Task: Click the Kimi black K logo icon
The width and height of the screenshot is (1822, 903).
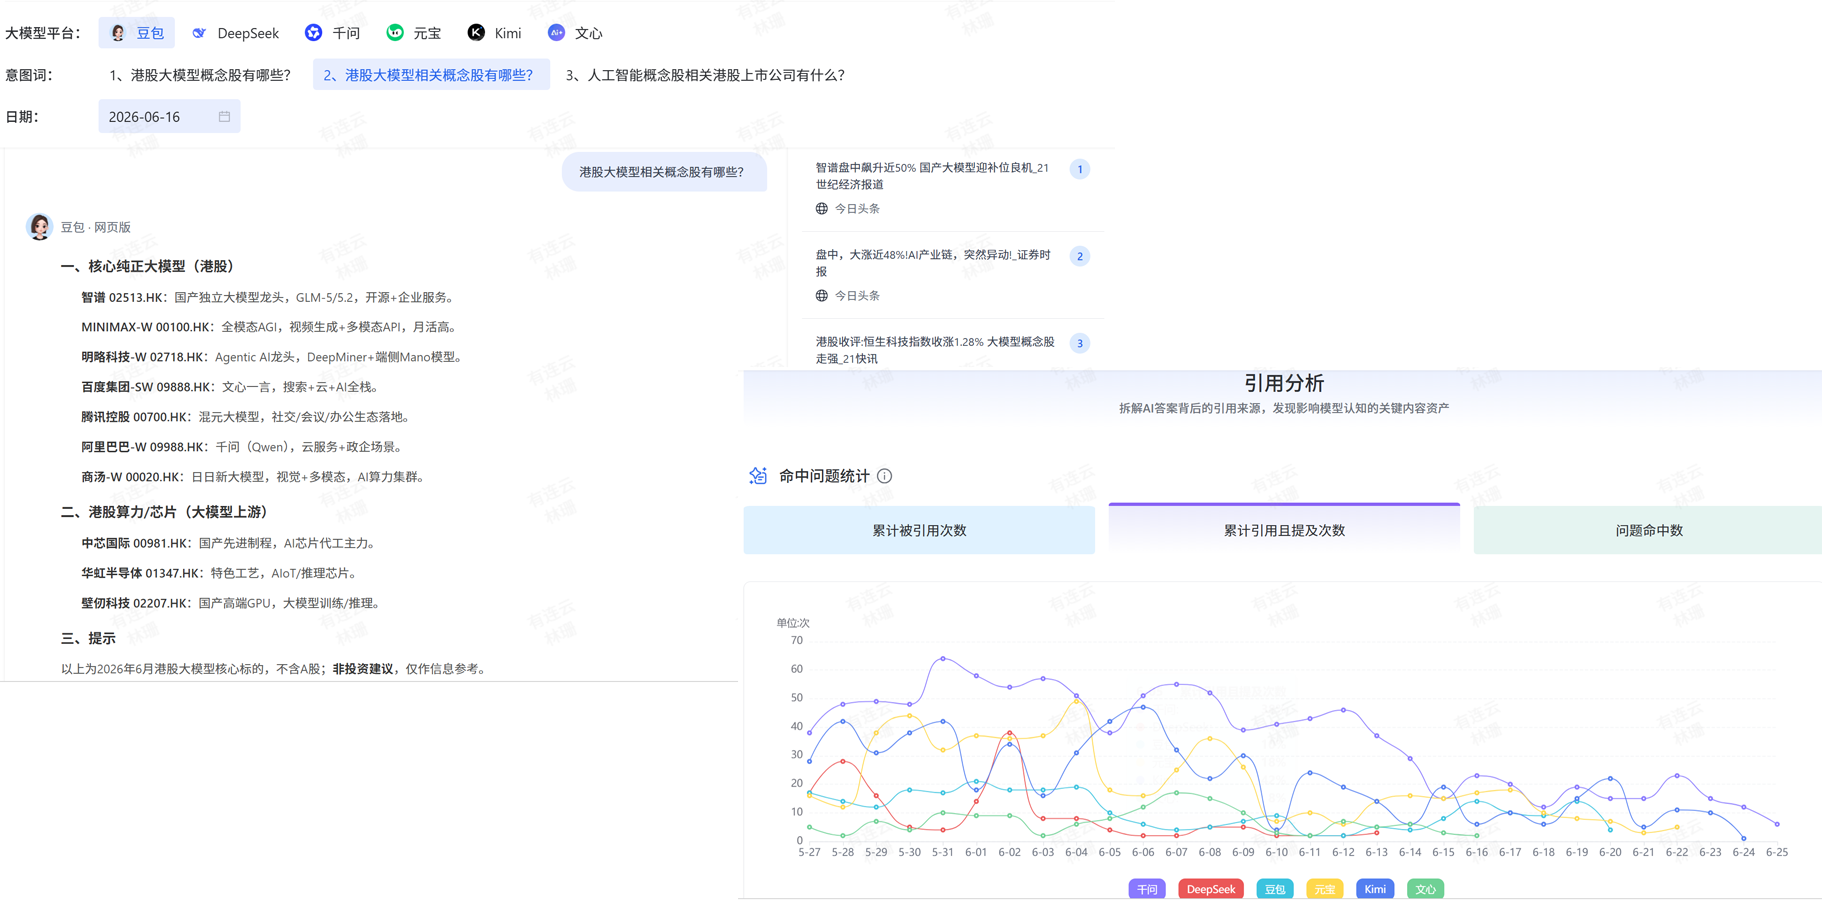Action: pyautogui.click(x=476, y=33)
